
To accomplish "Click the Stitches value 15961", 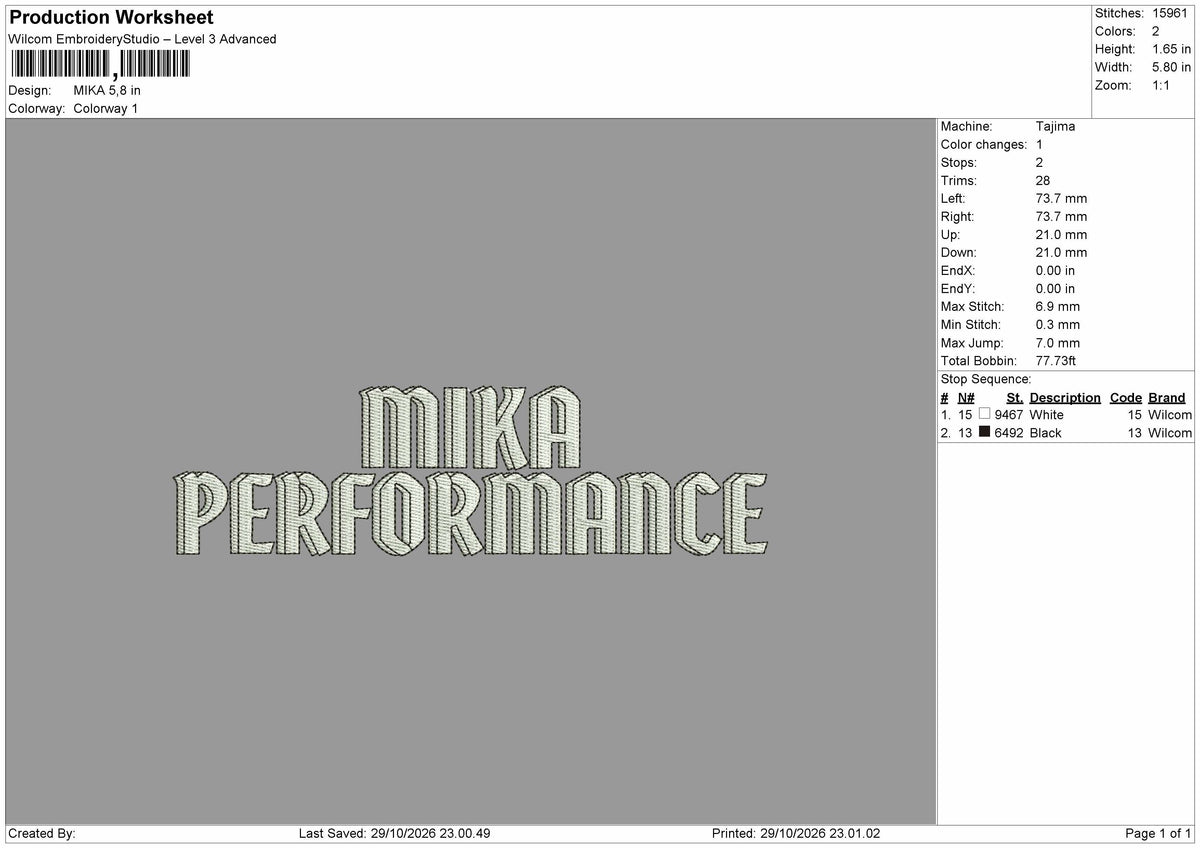I will [1171, 13].
